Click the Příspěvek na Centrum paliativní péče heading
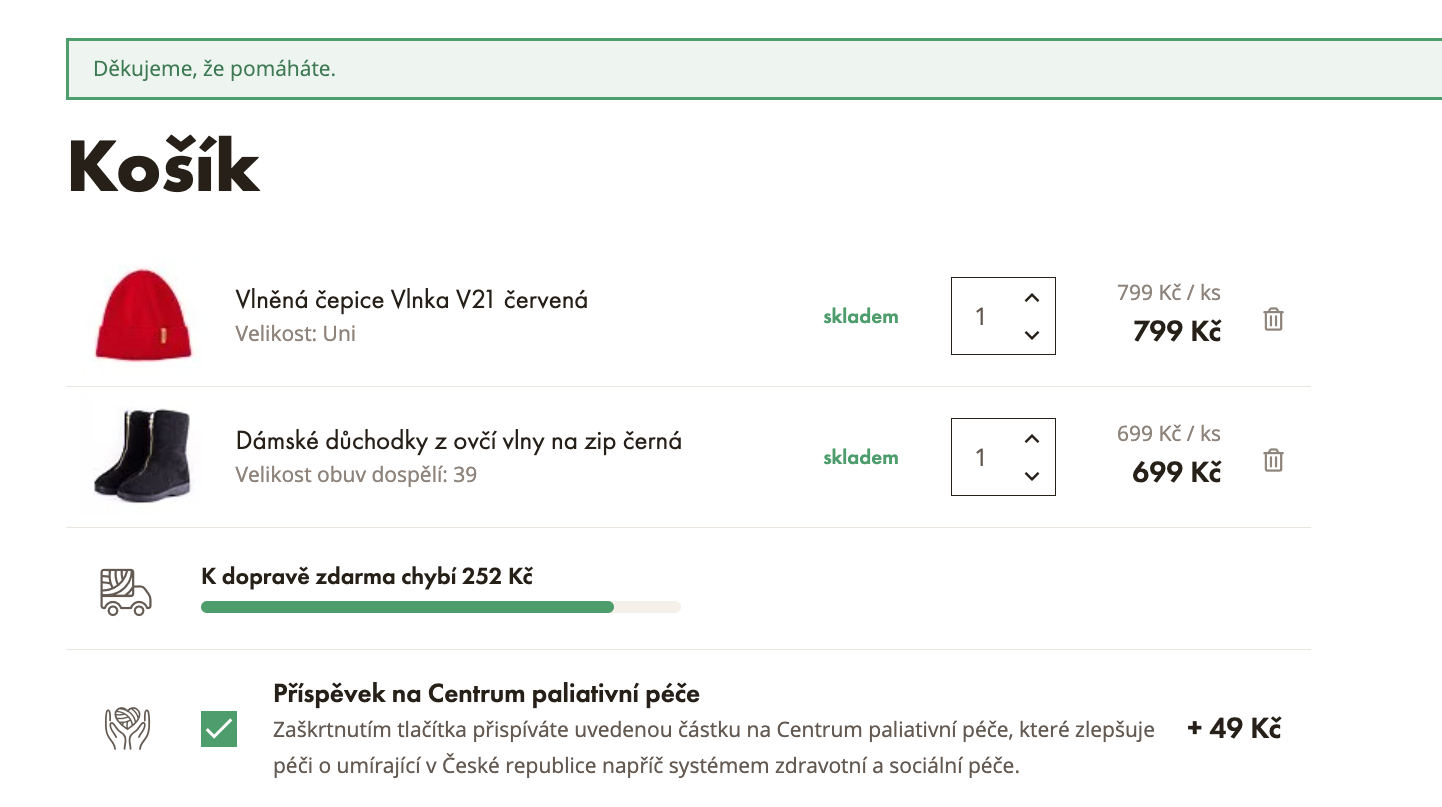Viewport: 1442px width, 807px height. click(486, 693)
